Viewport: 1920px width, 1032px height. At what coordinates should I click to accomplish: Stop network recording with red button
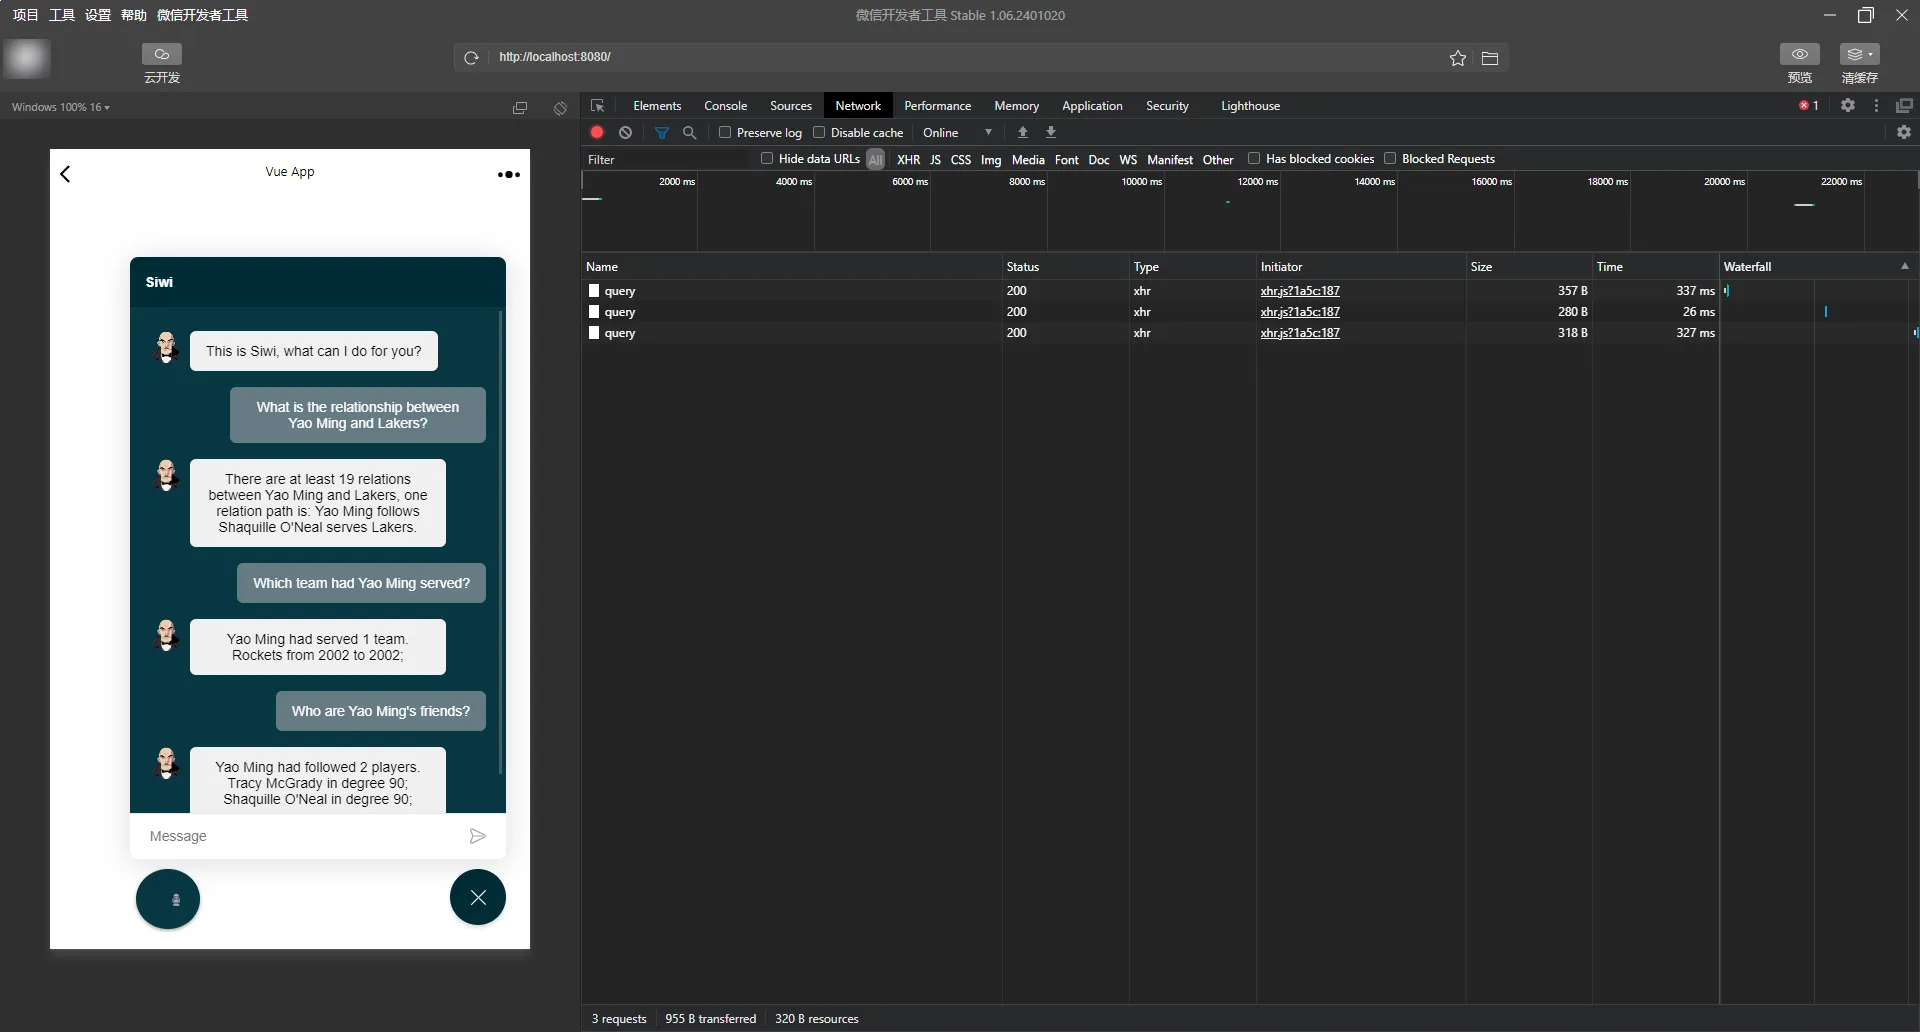(597, 132)
